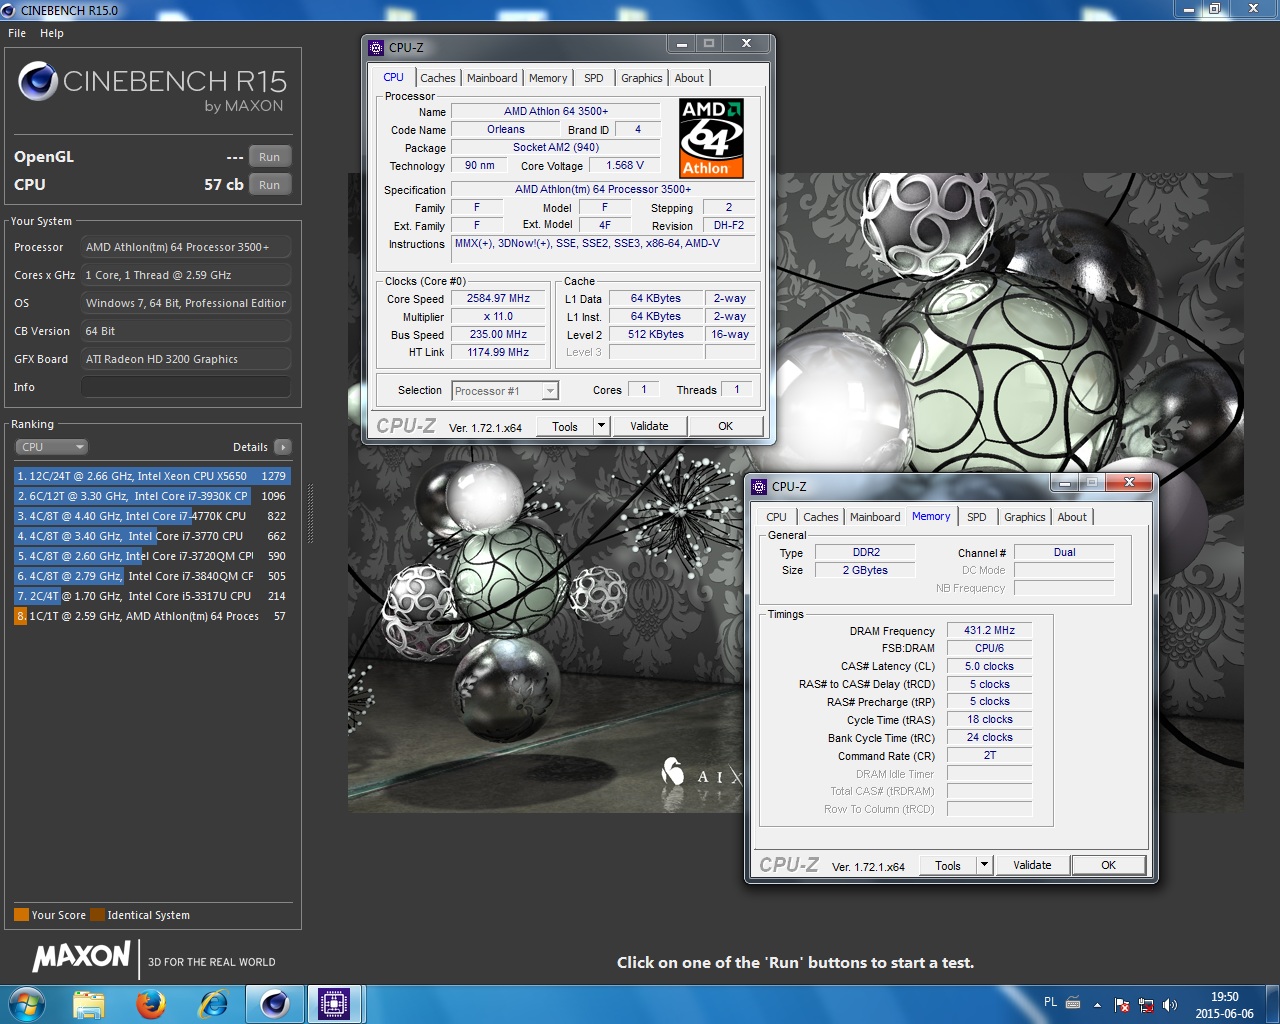
Task: Click the network tray icon
Action: click(1146, 1004)
